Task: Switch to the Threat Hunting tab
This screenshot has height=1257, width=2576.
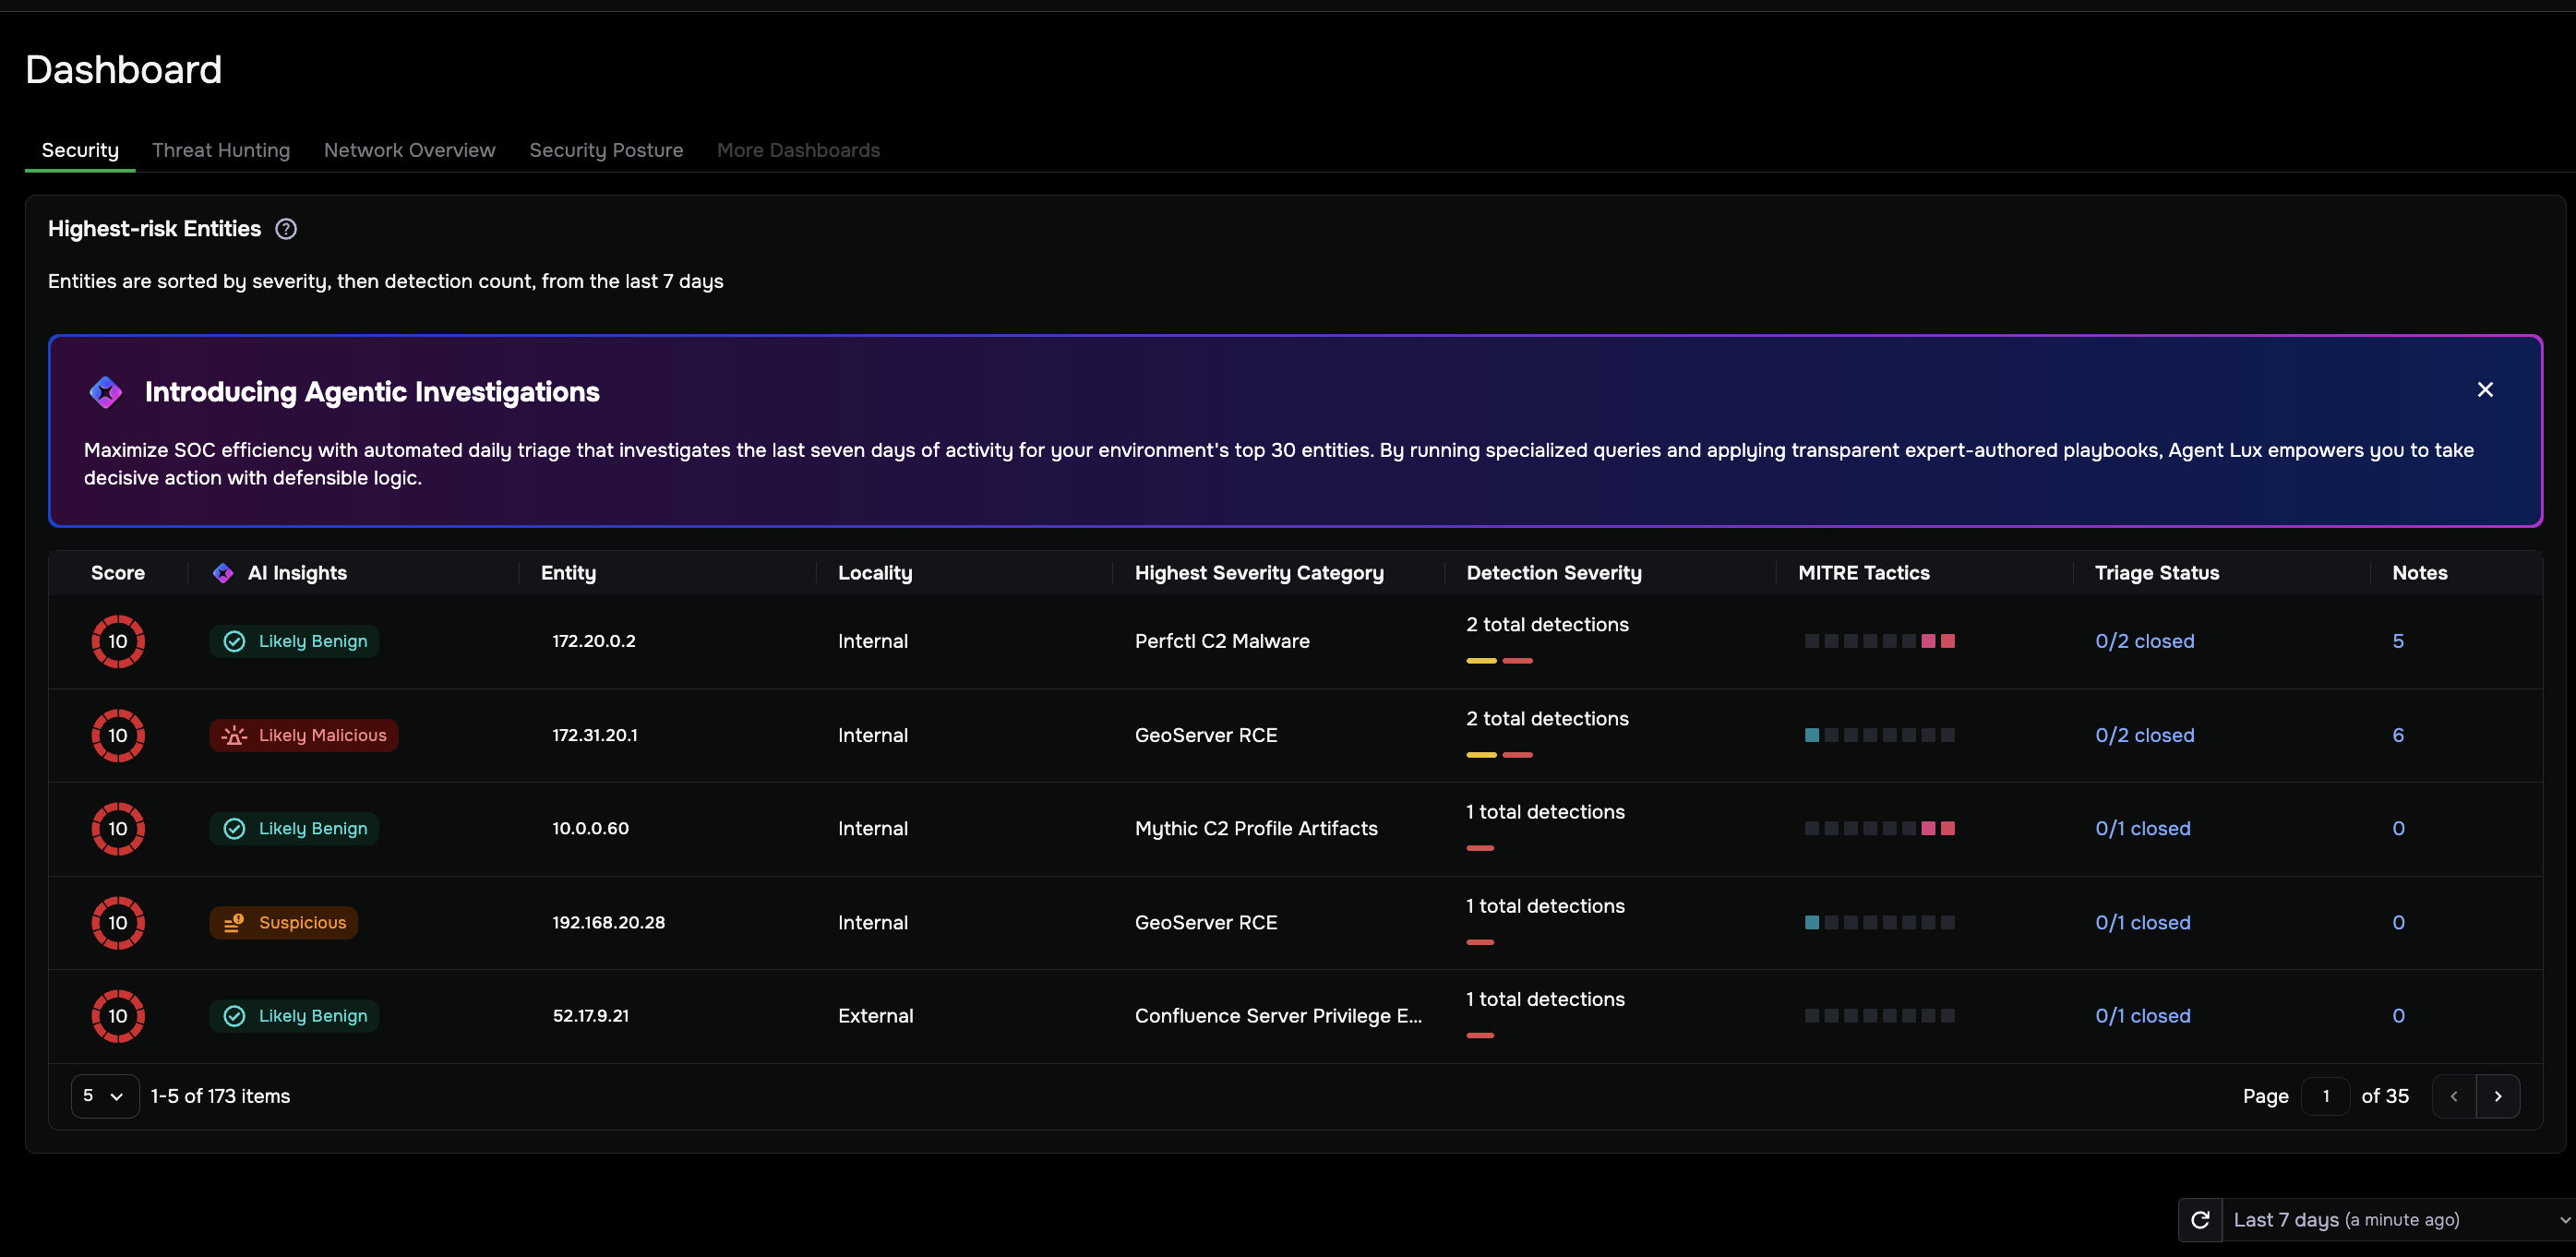Action: tap(221, 150)
